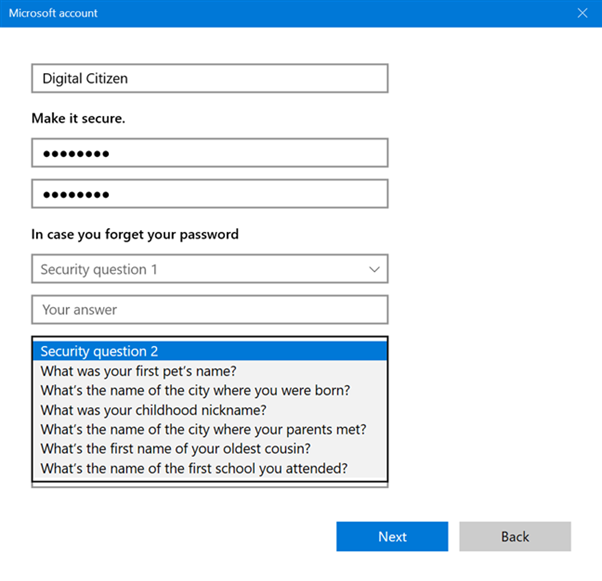602x581 pixels.
Task: Click the chevron arrow on Security question 1
Action: 374,269
